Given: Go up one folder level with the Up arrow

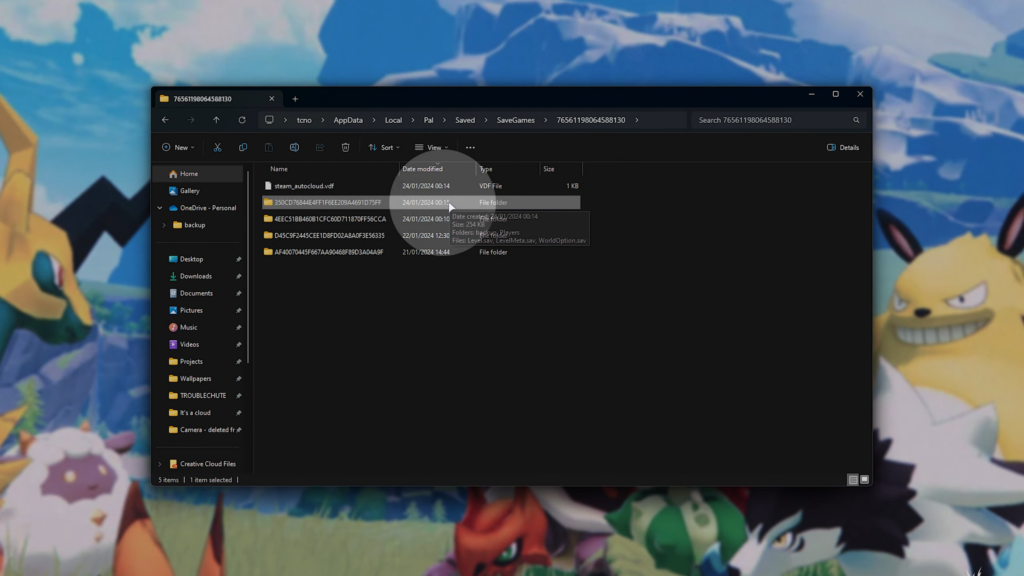Looking at the screenshot, I should coord(216,120).
